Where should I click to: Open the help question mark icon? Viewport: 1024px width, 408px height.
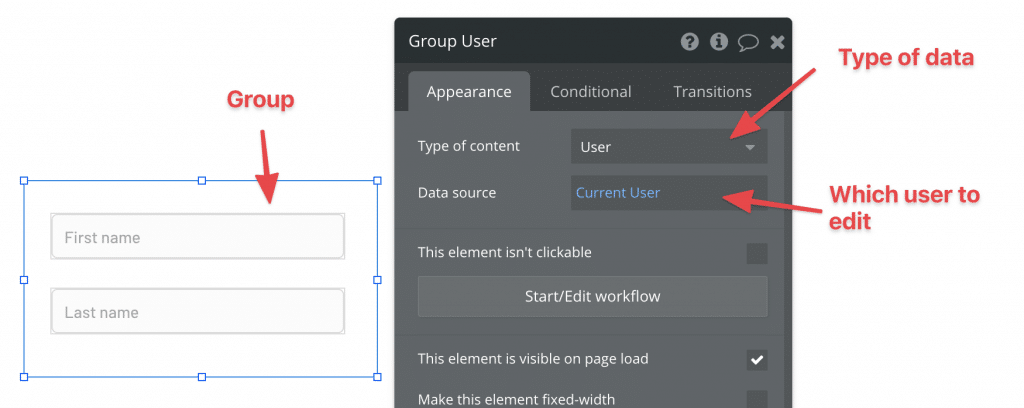coord(689,42)
